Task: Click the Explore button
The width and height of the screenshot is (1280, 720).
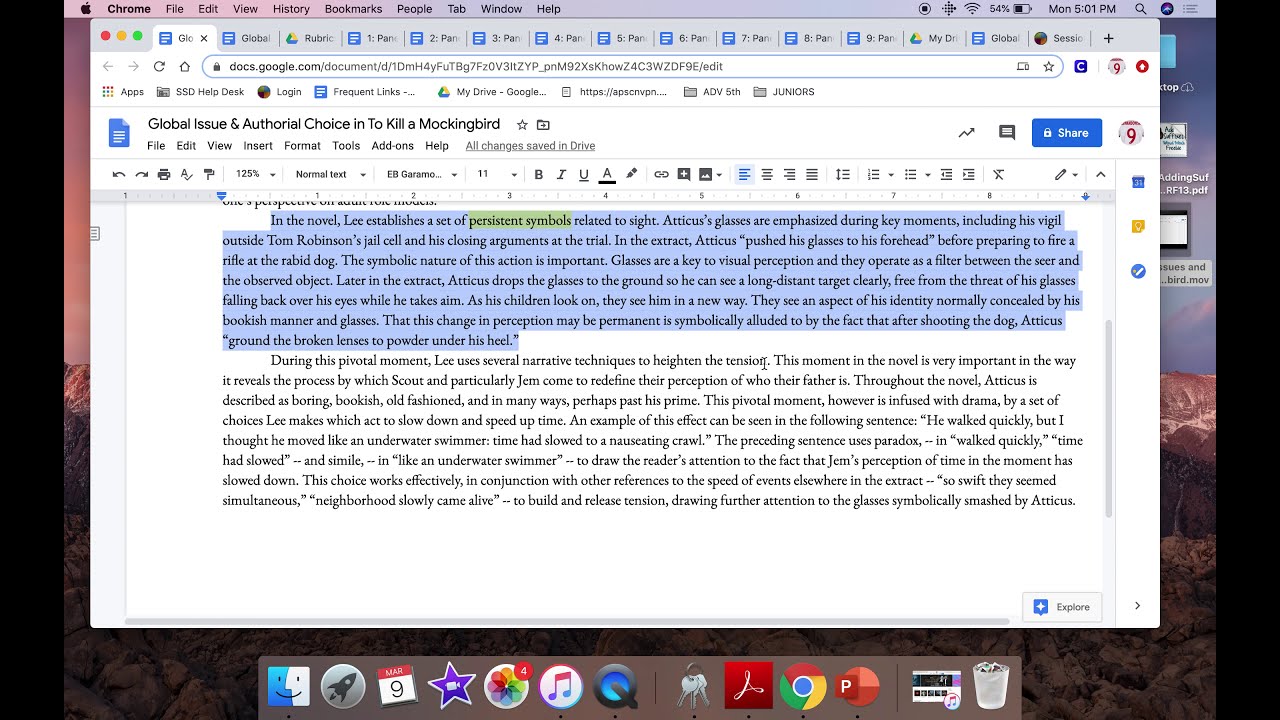Action: point(1062,607)
